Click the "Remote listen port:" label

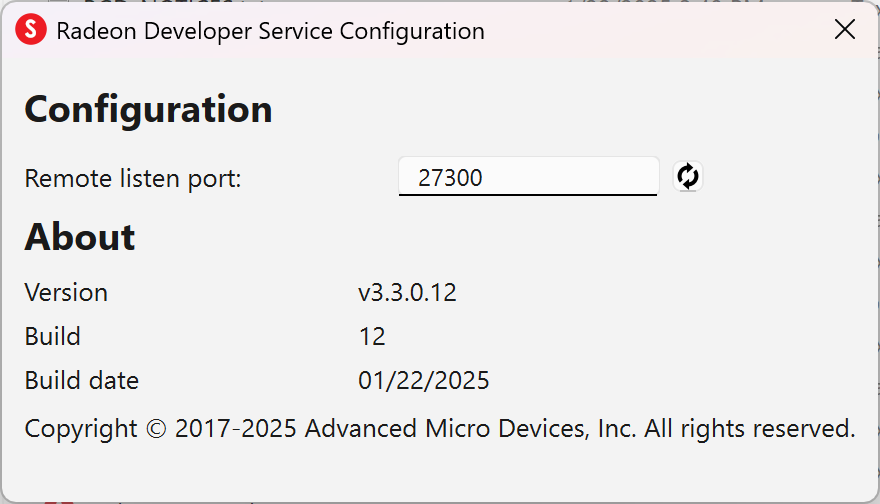[133, 179]
